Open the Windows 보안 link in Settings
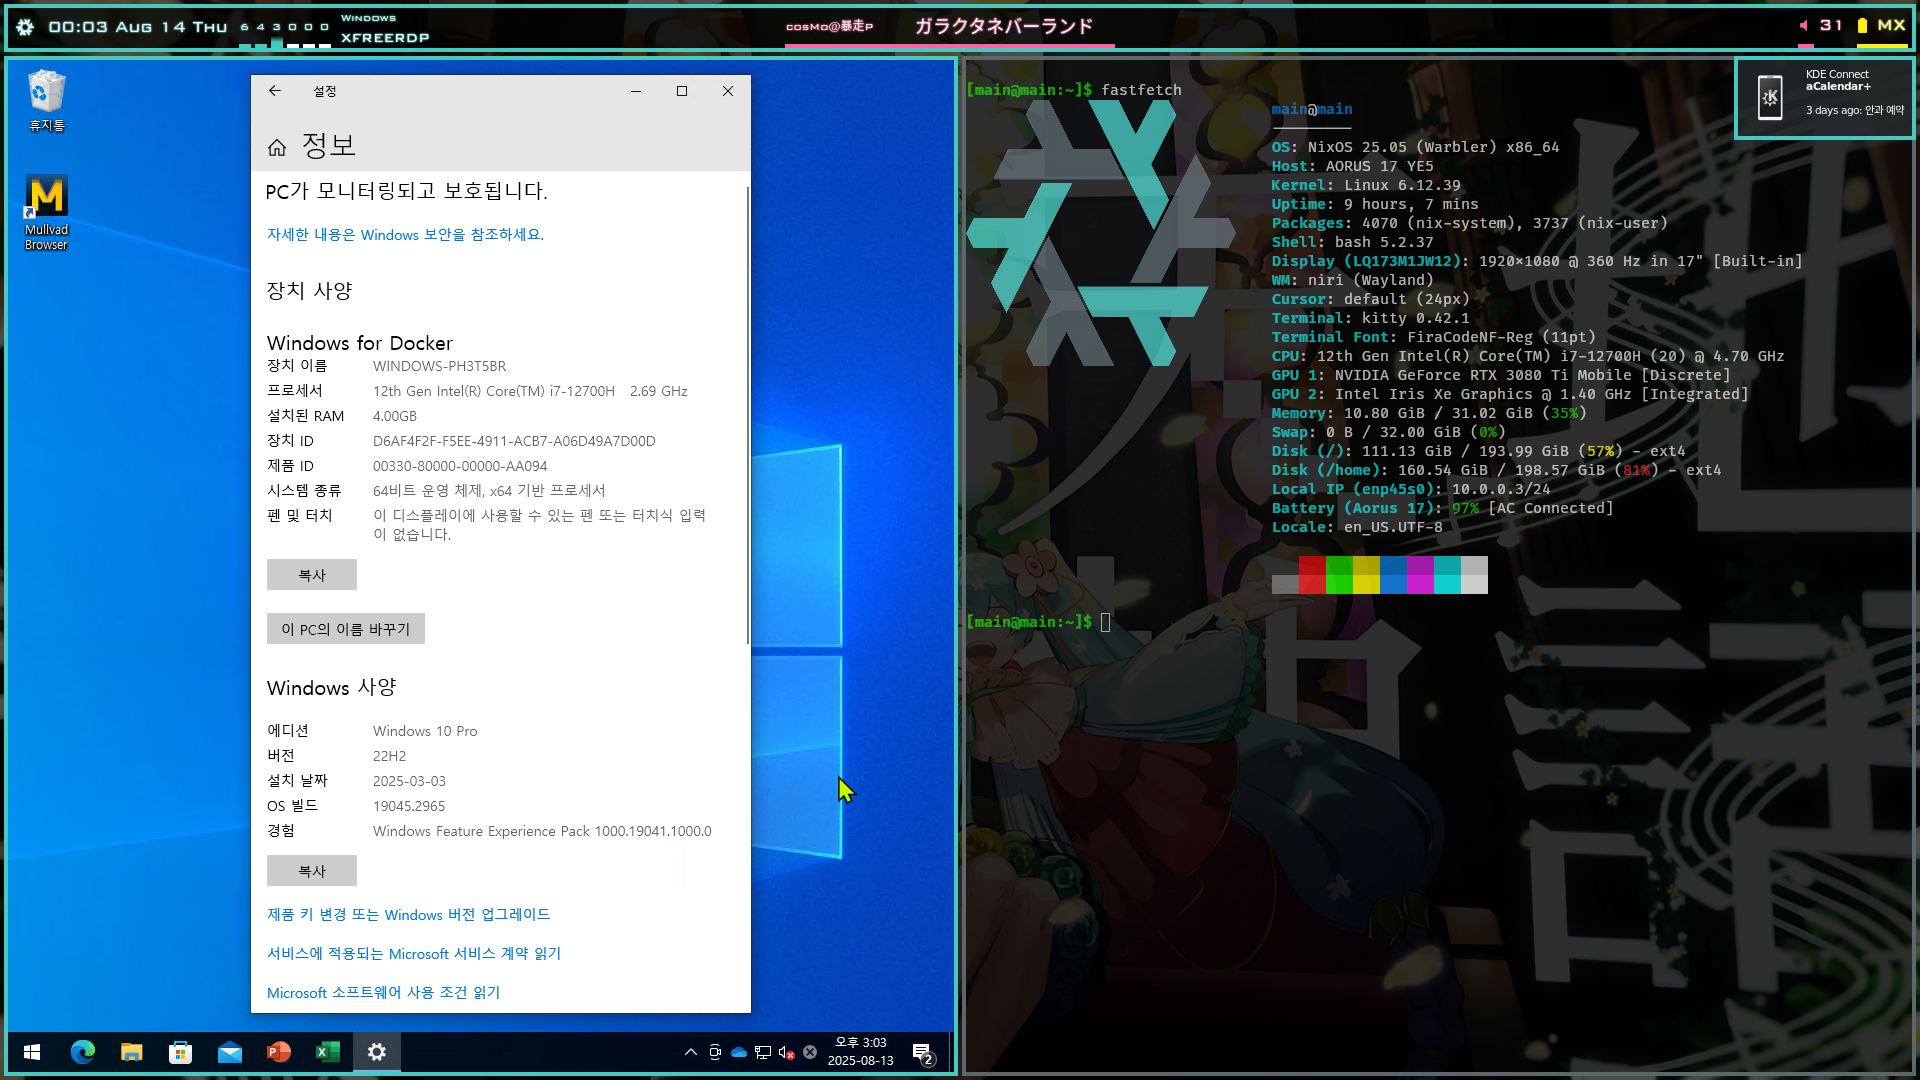1920x1080 pixels. tap(405, 235)
